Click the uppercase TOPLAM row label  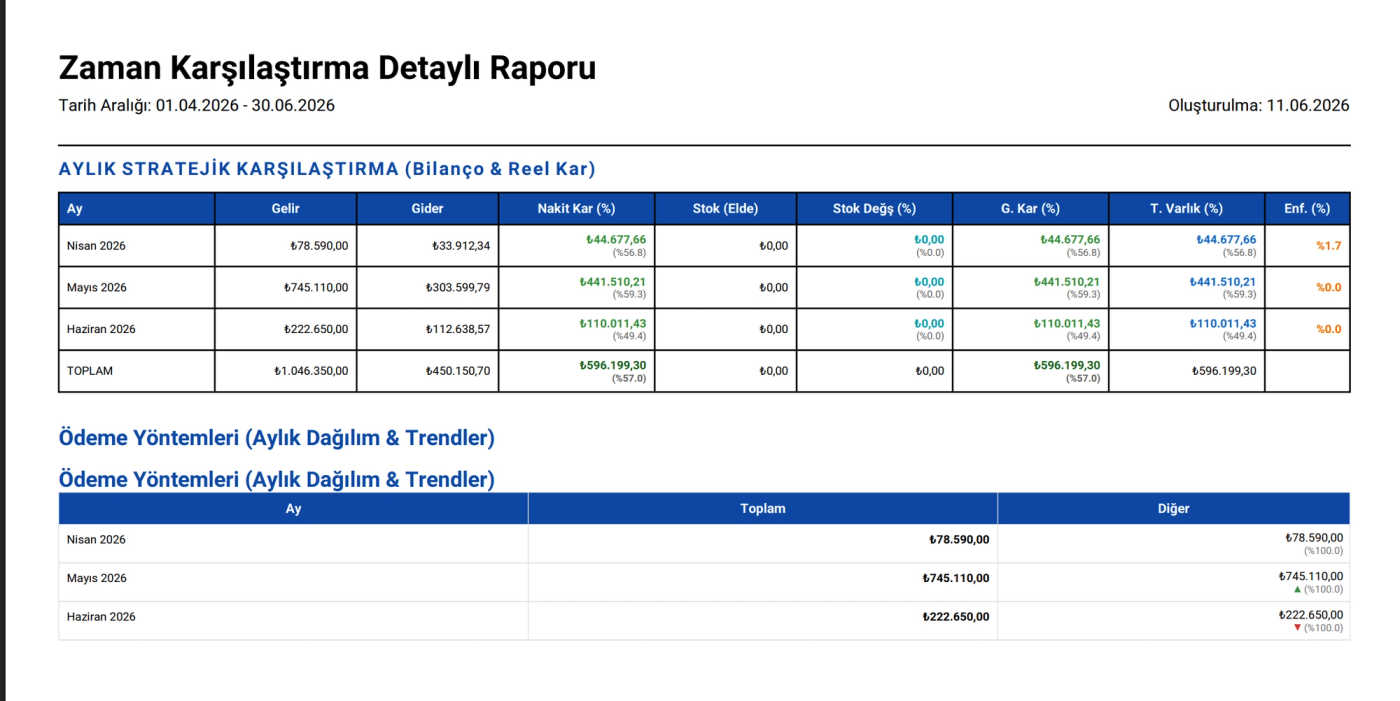coord(90,371)
